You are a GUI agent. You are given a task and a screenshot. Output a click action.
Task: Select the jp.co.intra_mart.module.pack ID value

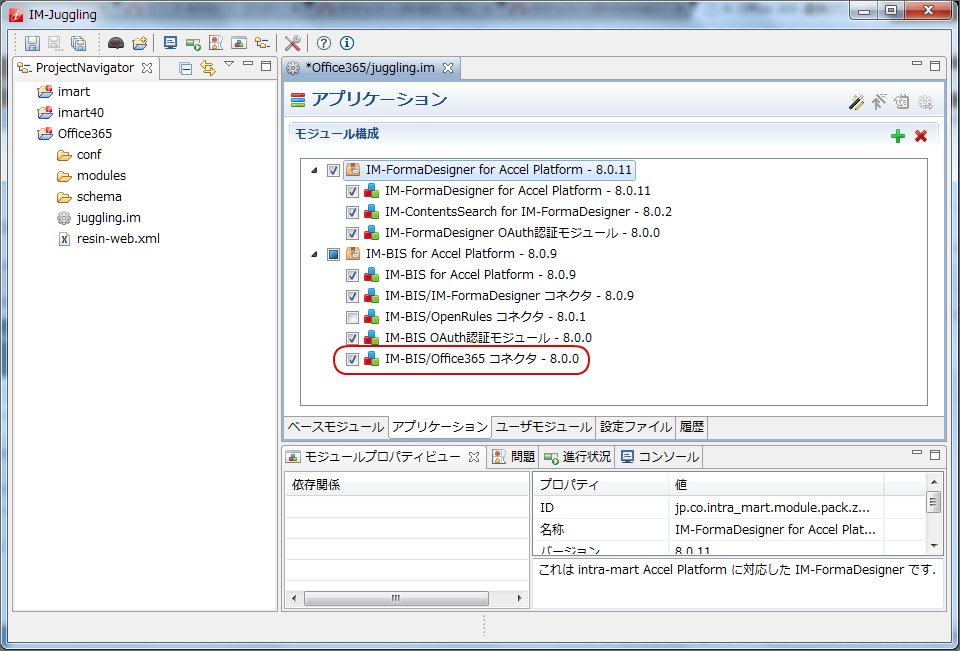[x=772, y=508]
